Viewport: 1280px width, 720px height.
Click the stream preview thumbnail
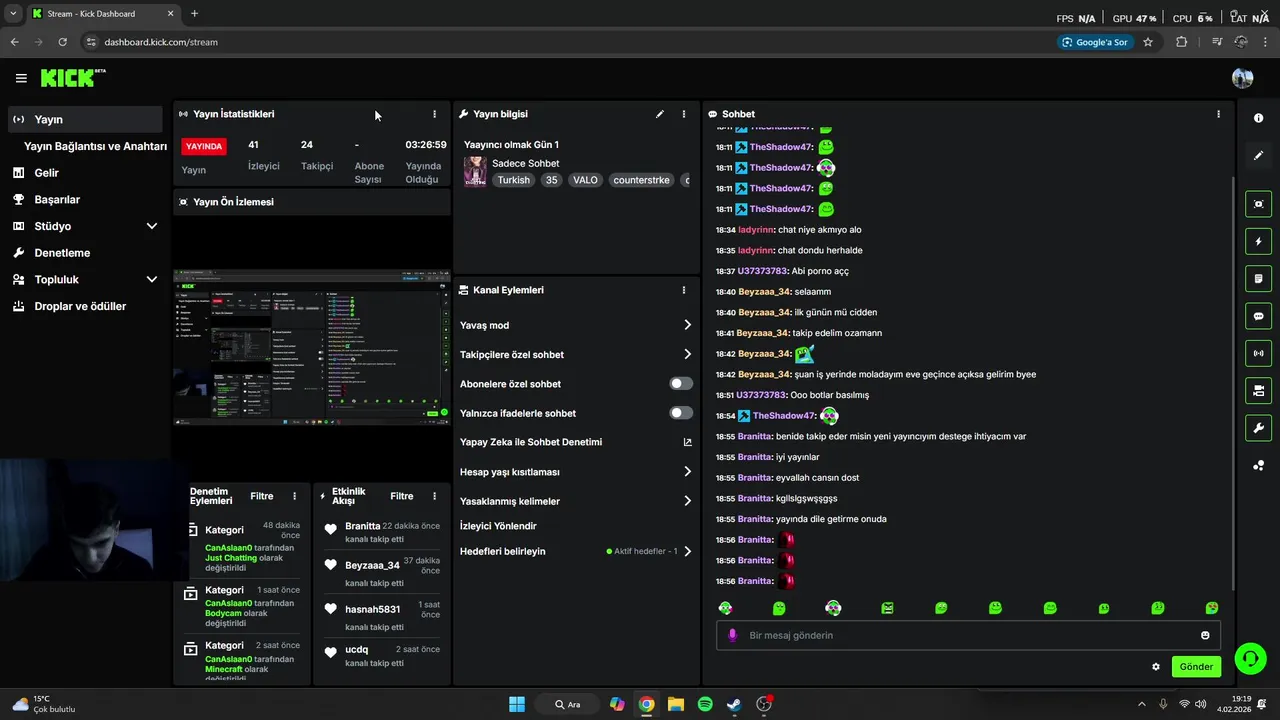pos(311,347)
